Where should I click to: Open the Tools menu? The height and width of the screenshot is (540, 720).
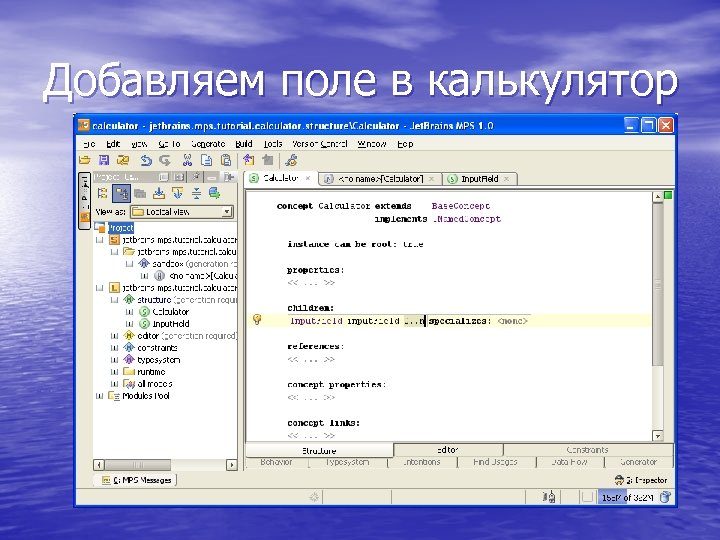click(x=273, y=144)
